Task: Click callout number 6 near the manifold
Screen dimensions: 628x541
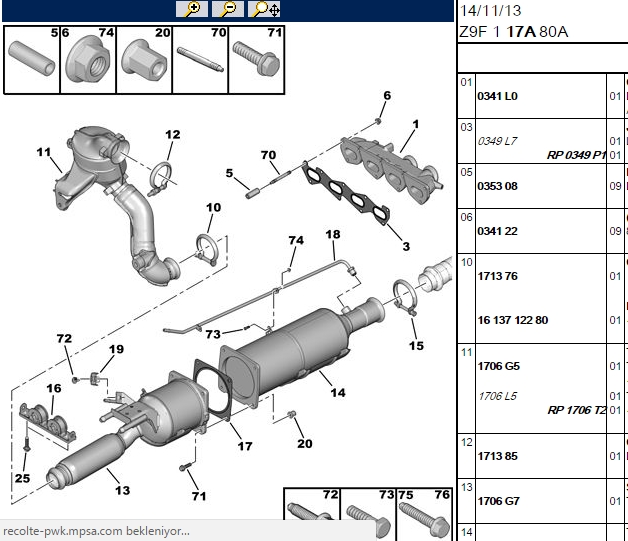Action: (387, 96)
